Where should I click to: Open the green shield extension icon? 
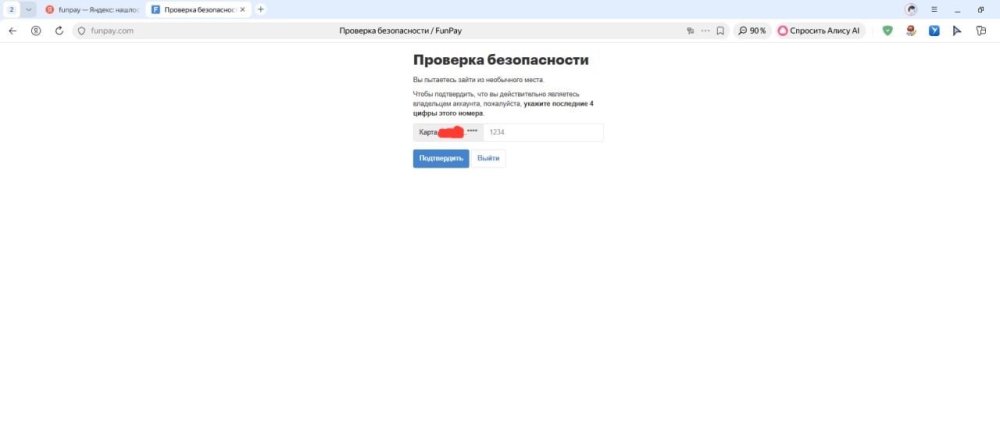coord(887,31)
